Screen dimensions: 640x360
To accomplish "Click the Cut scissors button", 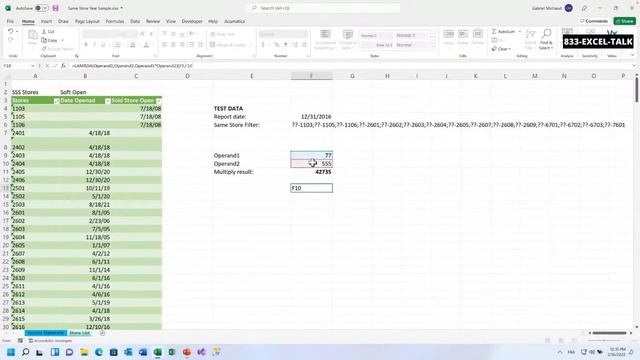I will (x=48, y=31).
